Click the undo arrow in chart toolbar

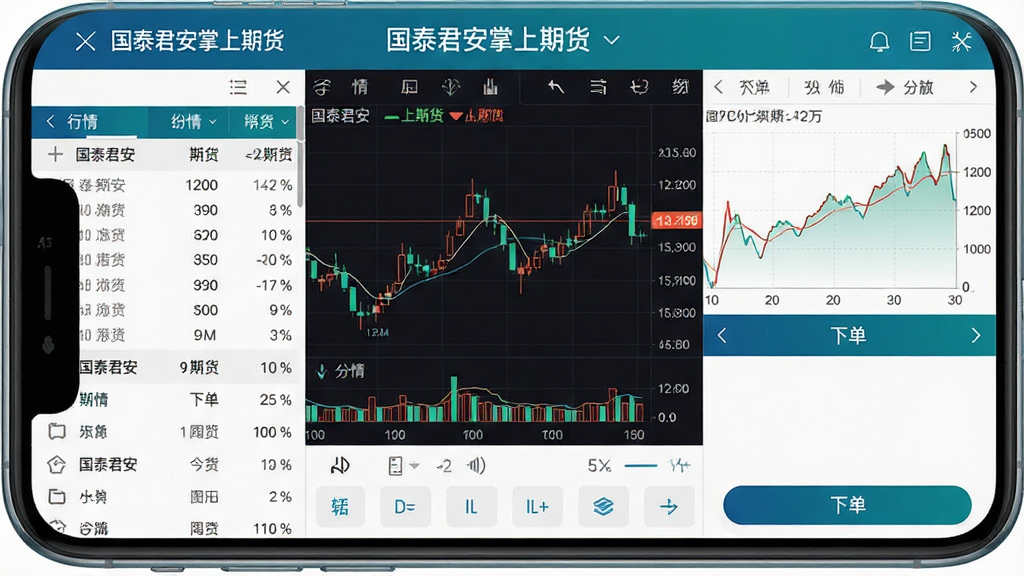556,87
